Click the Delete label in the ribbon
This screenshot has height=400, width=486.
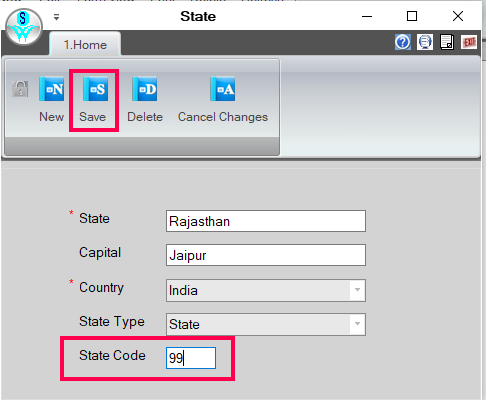click(145, 117)
